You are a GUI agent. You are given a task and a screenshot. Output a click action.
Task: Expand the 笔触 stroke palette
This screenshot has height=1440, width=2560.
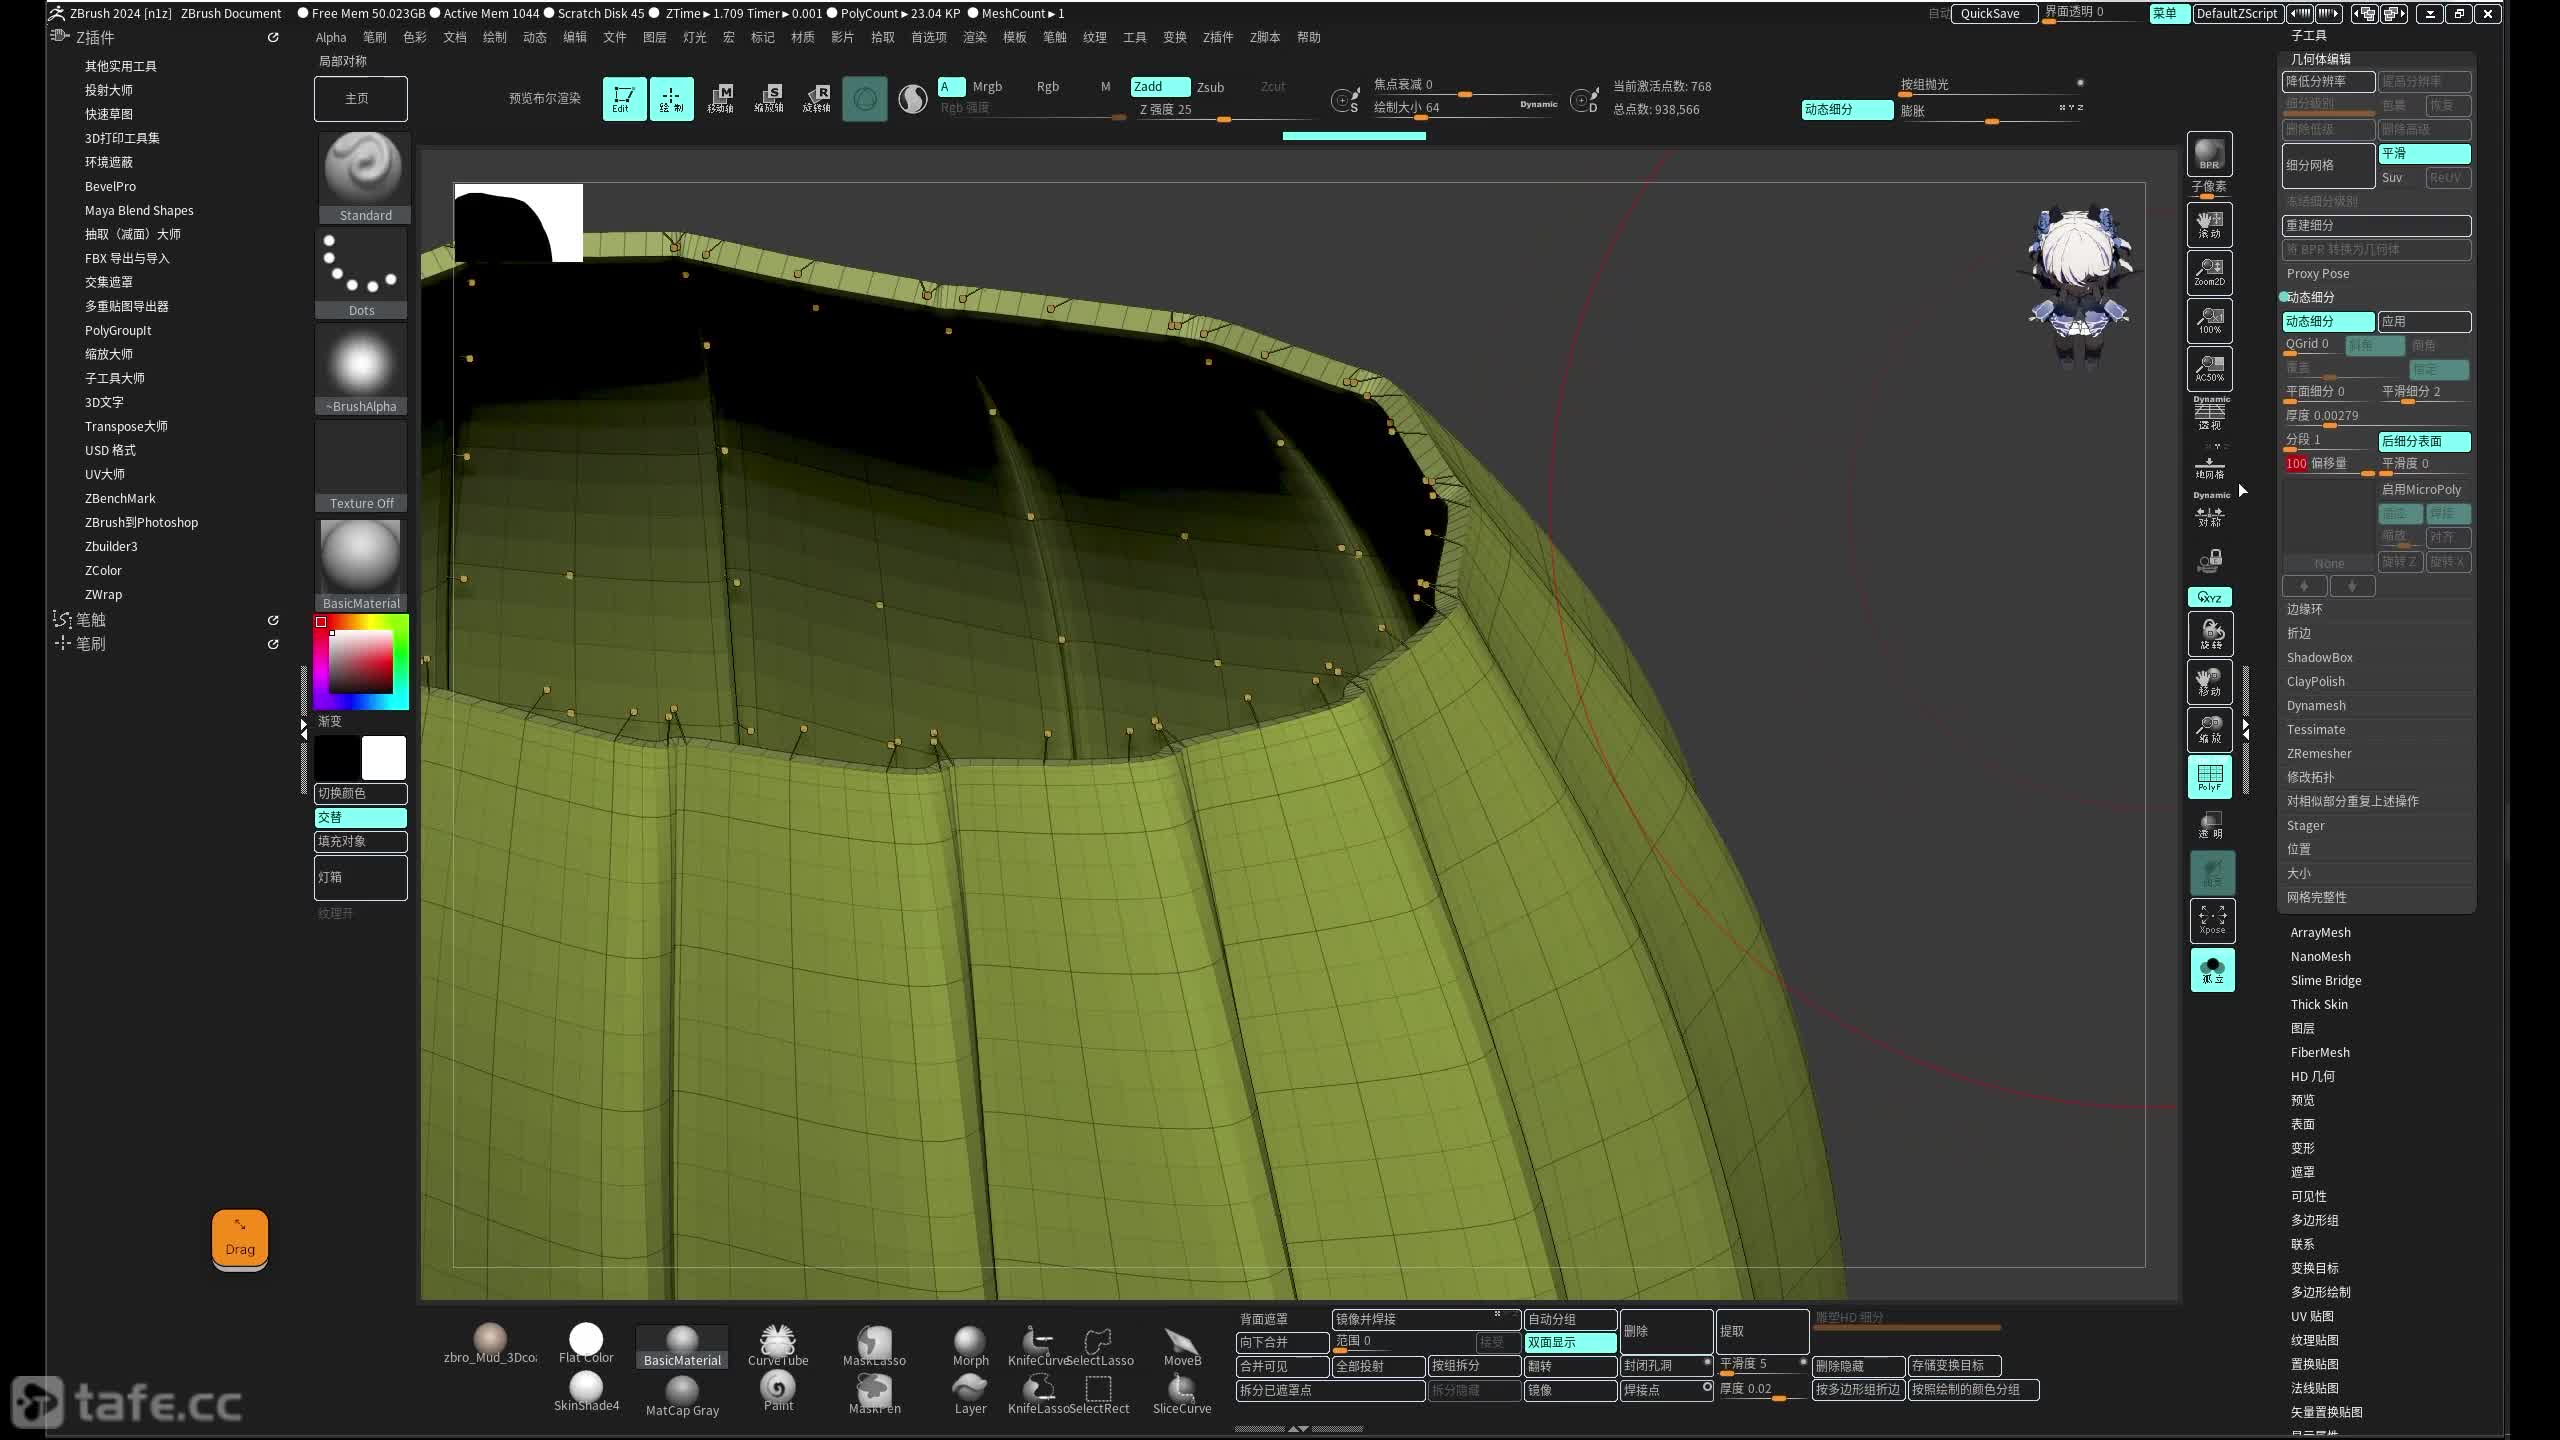click(x=90, y=620)
